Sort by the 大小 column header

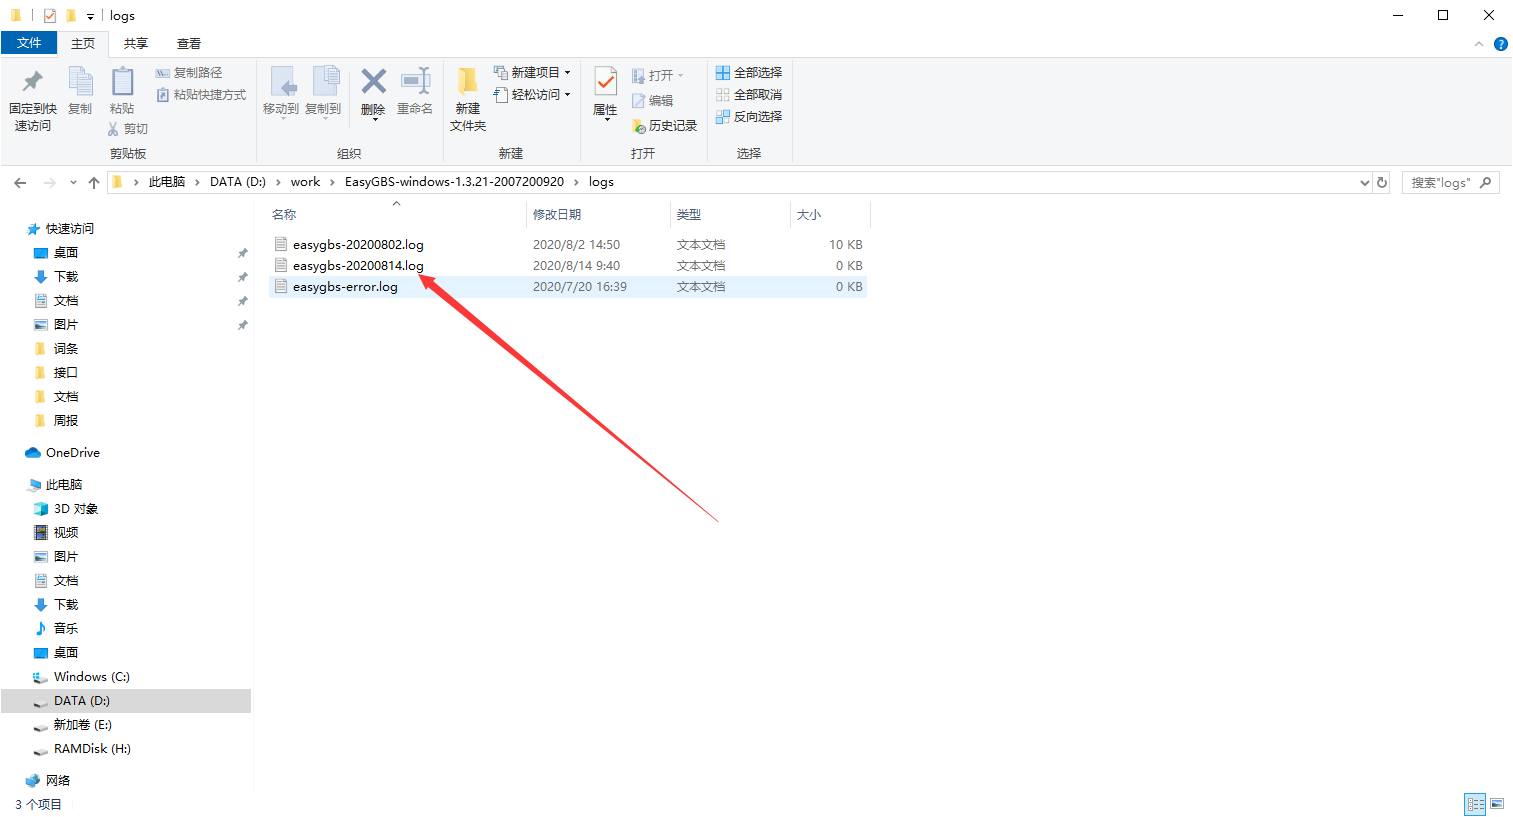click(x=830, y=215)
